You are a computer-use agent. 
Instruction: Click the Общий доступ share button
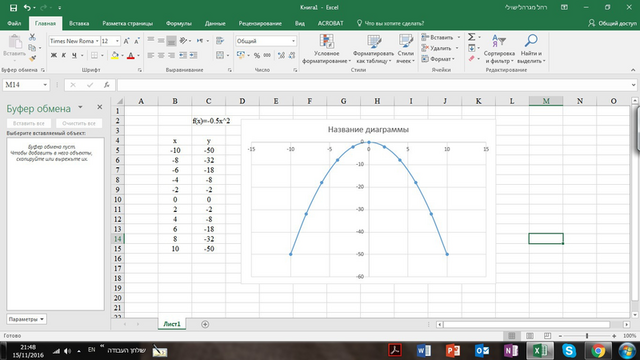[612, 23]
